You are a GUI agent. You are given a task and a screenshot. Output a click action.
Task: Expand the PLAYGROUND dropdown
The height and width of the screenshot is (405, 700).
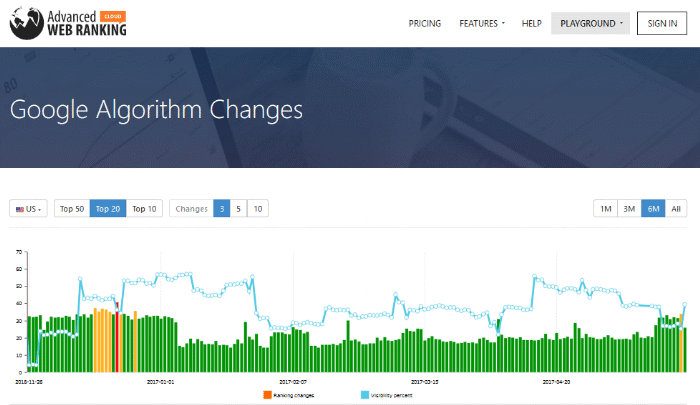tap(591, 23)
